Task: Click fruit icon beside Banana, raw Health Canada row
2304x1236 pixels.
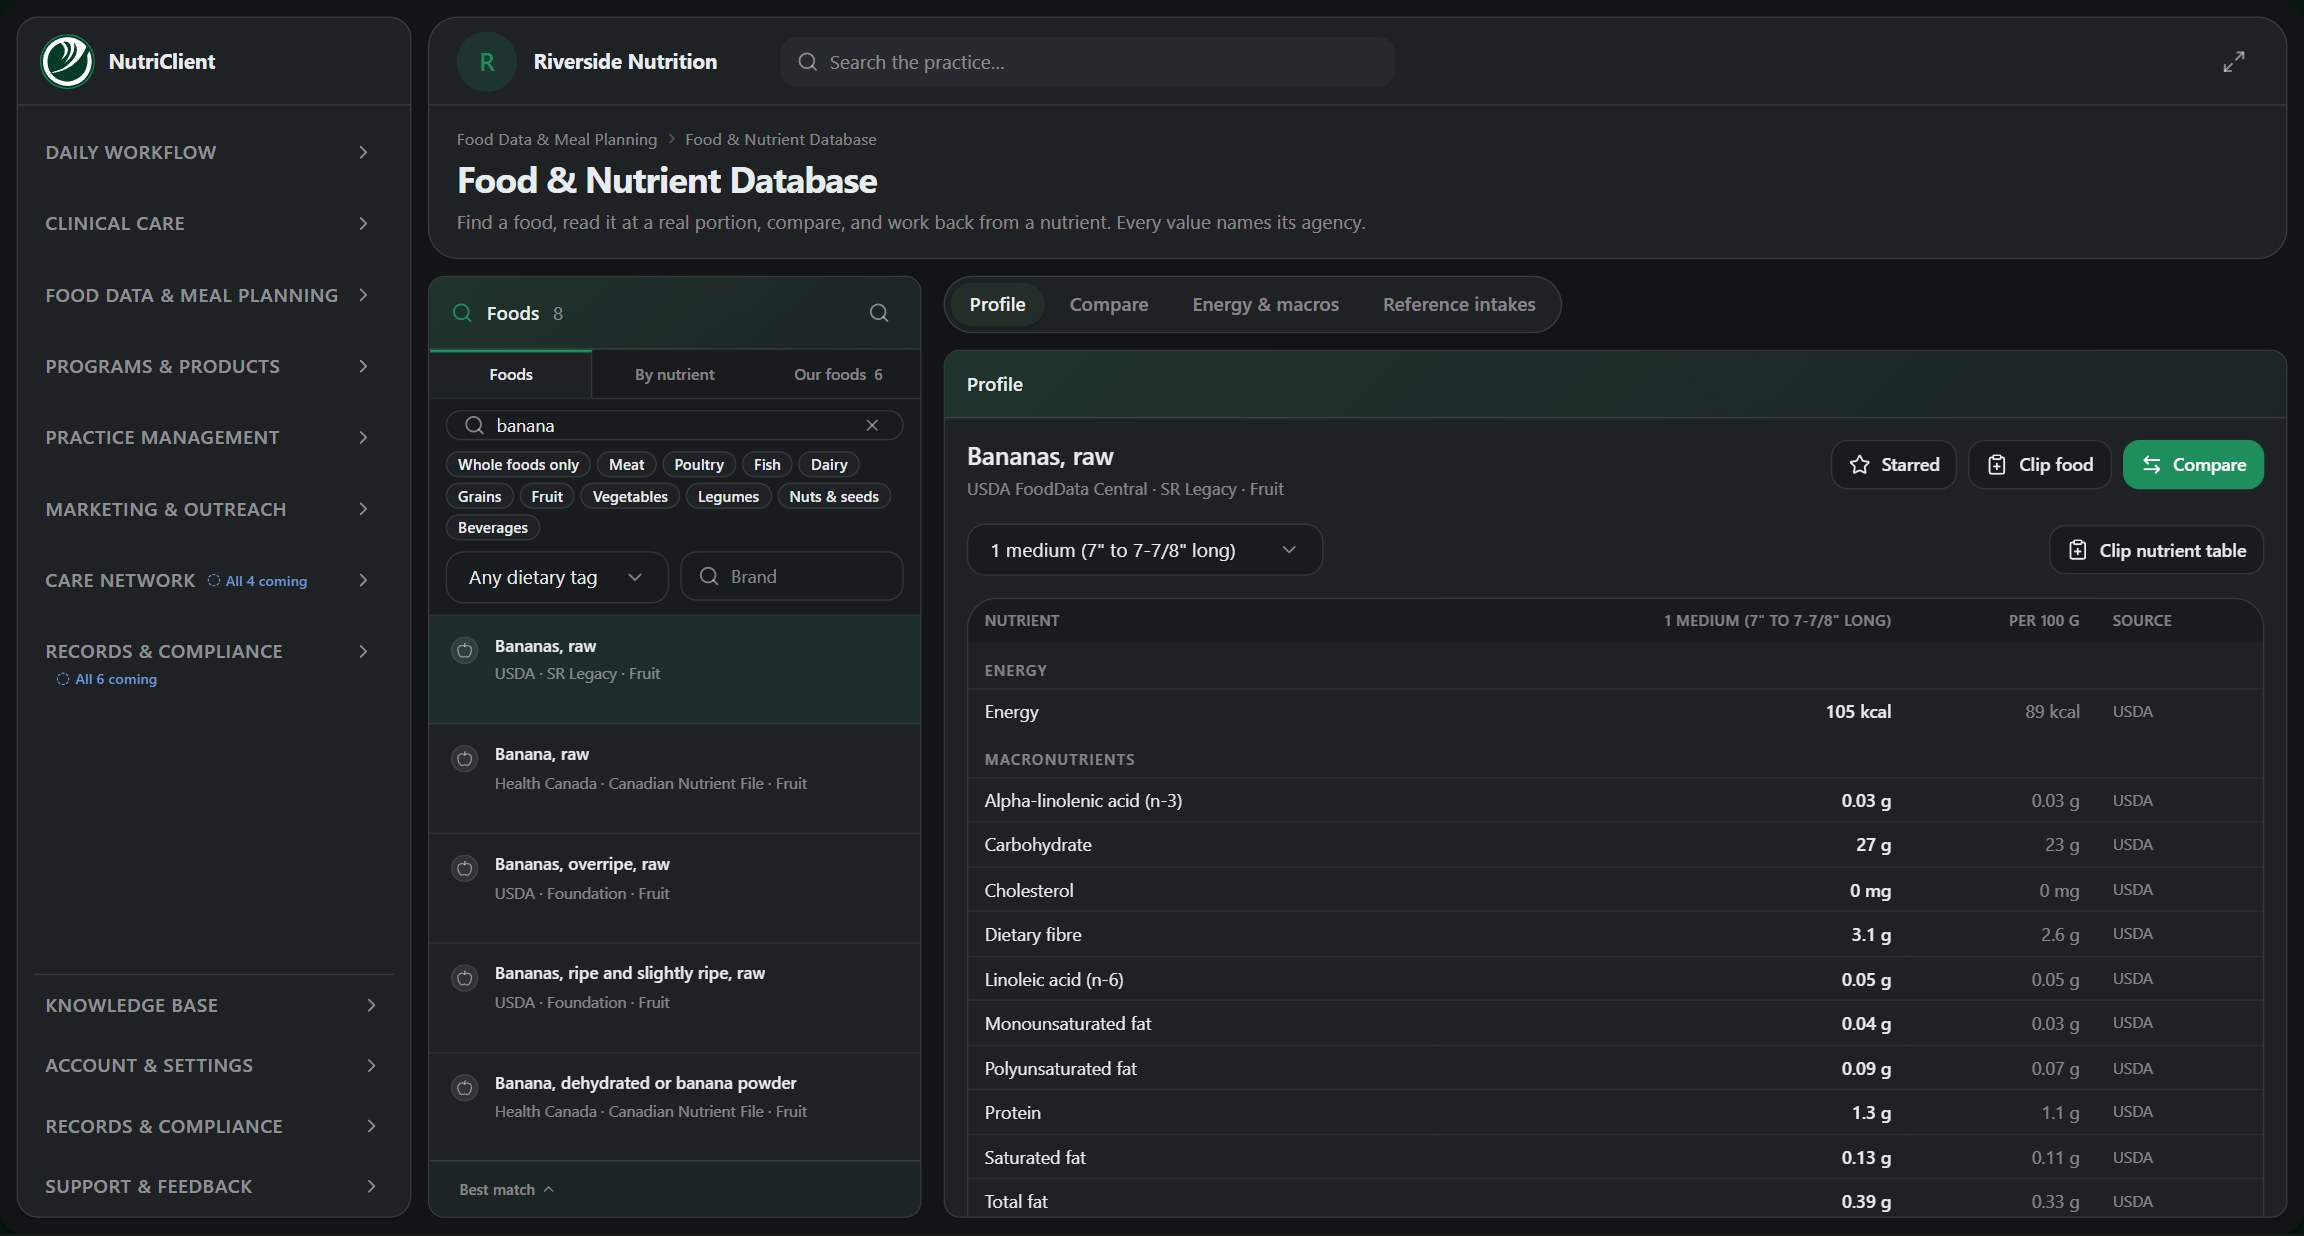Action: point(465,759)
